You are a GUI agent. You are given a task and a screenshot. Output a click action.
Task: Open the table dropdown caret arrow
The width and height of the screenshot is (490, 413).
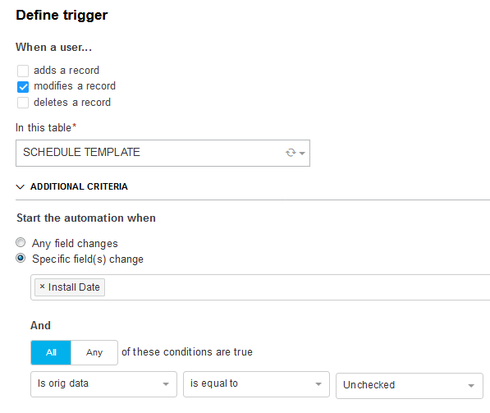[x=302, y=153]
